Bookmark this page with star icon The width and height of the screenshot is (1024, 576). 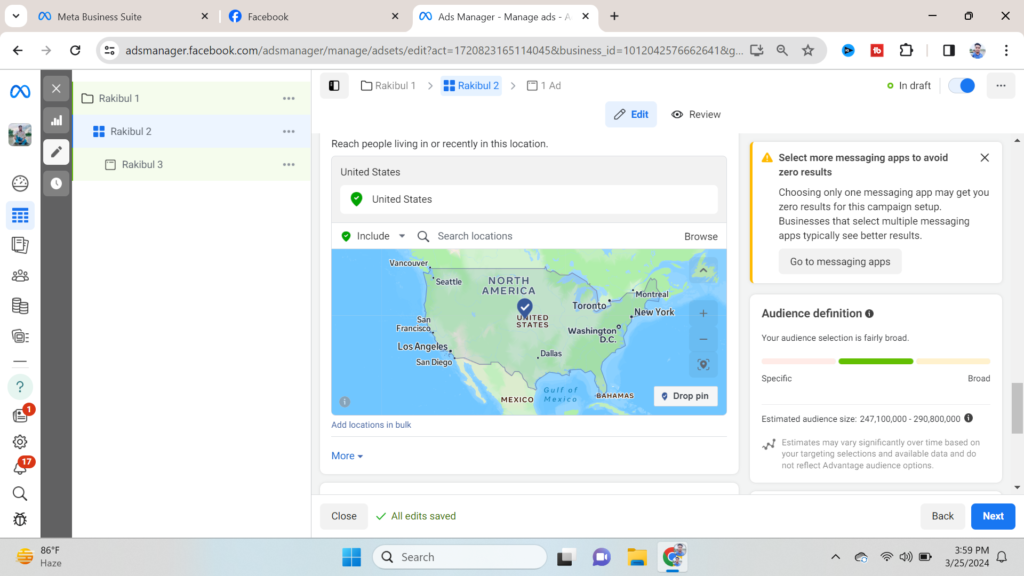[808, 50]
